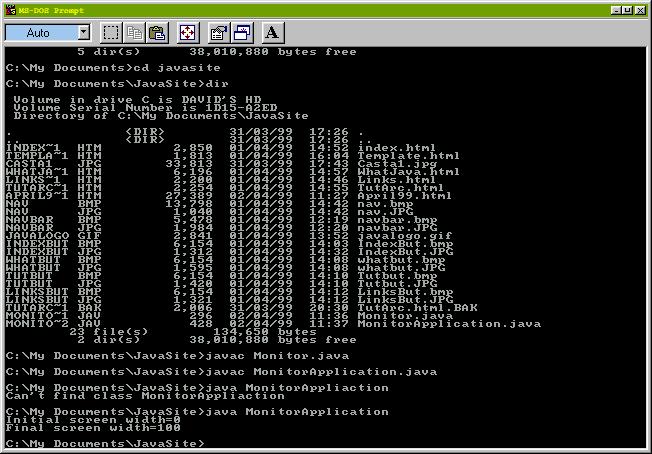Open Font settings A icon
Screen dimensions: 652x454
[x=273, y=32]
